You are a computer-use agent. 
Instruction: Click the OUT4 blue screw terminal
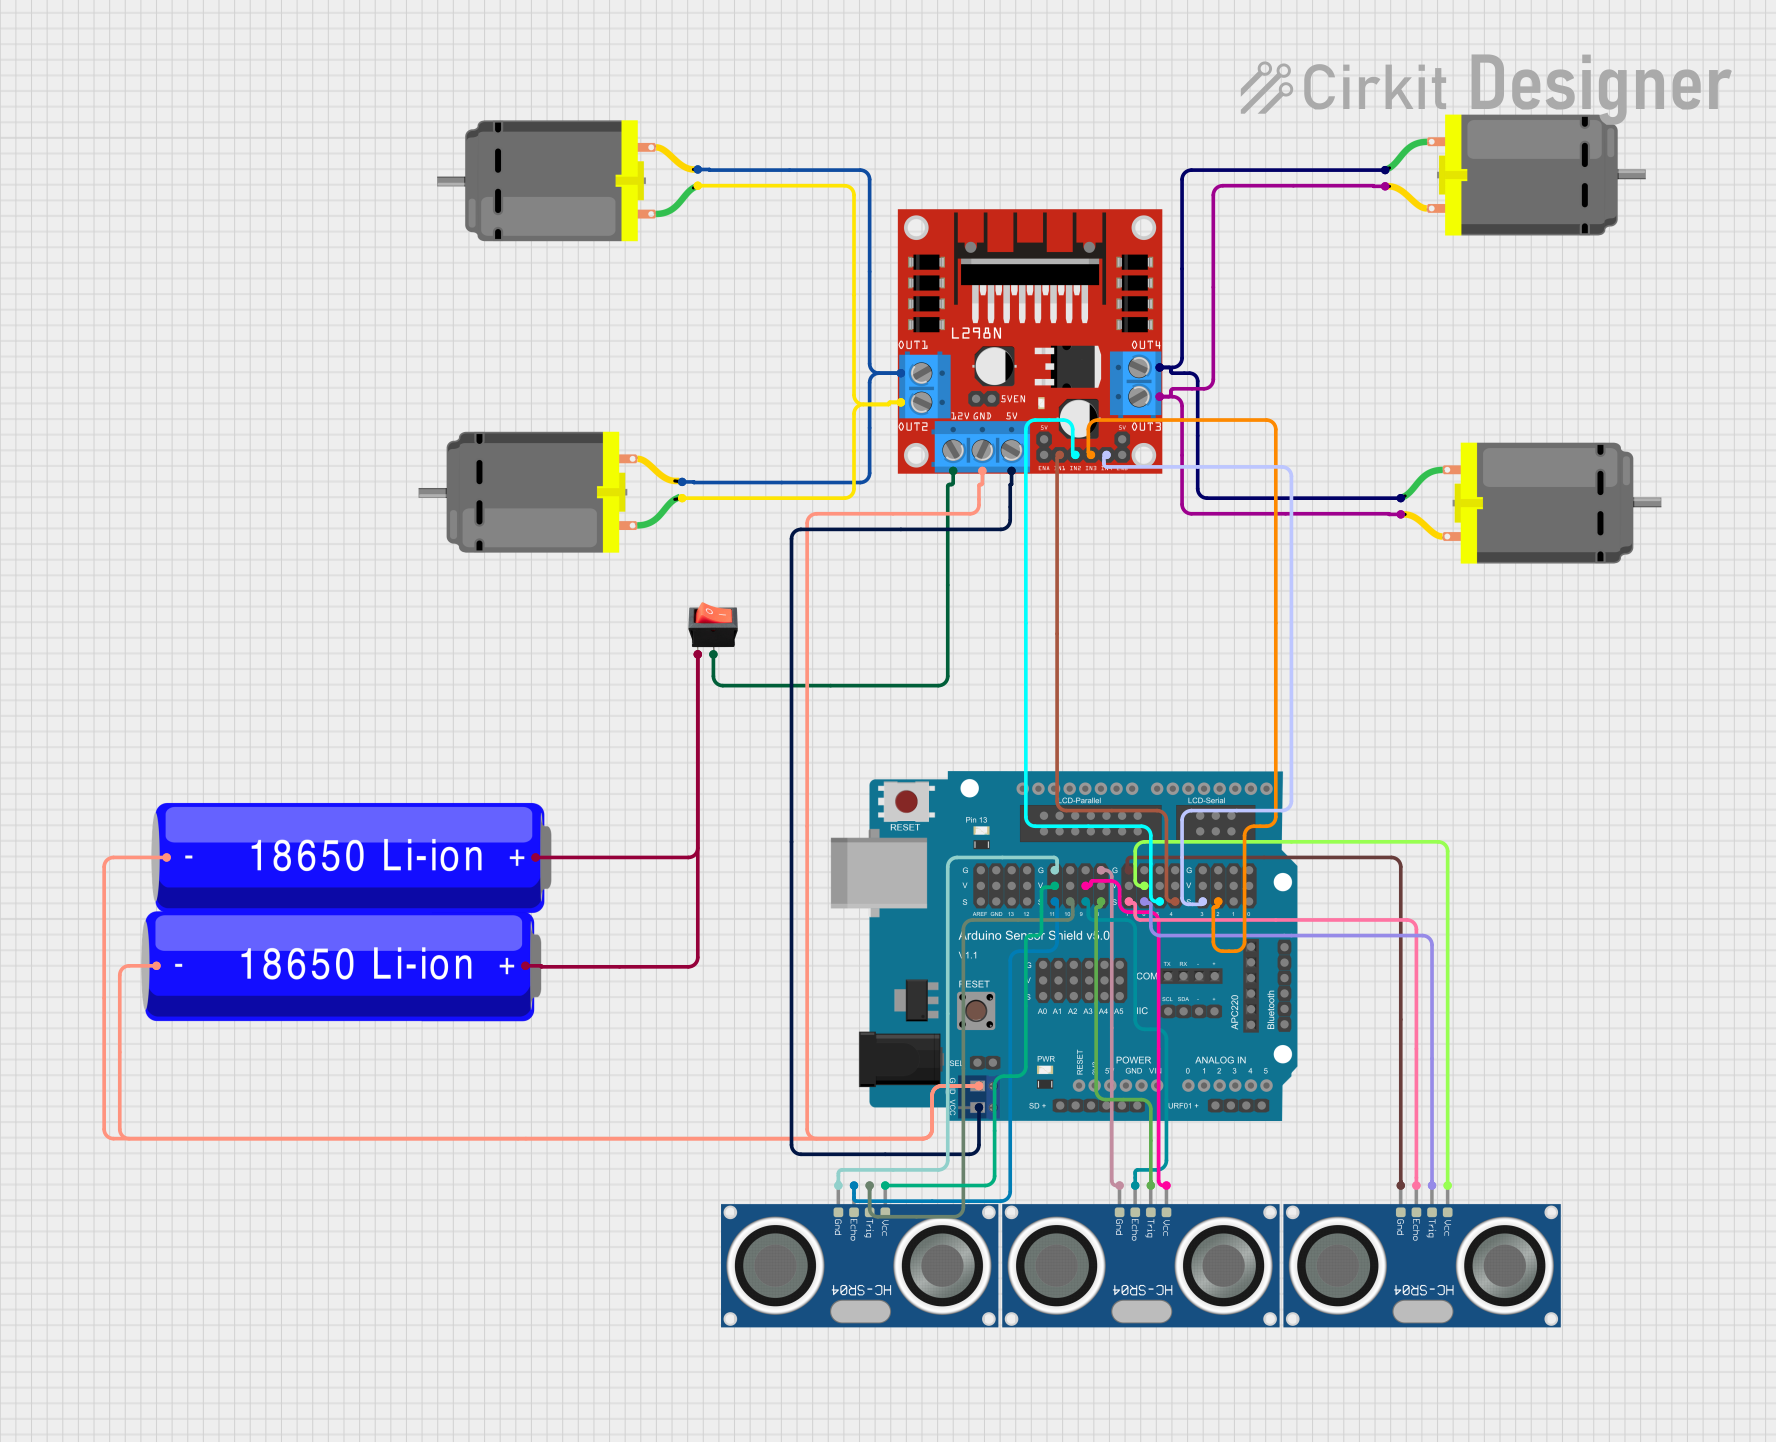coord(1136,382)
